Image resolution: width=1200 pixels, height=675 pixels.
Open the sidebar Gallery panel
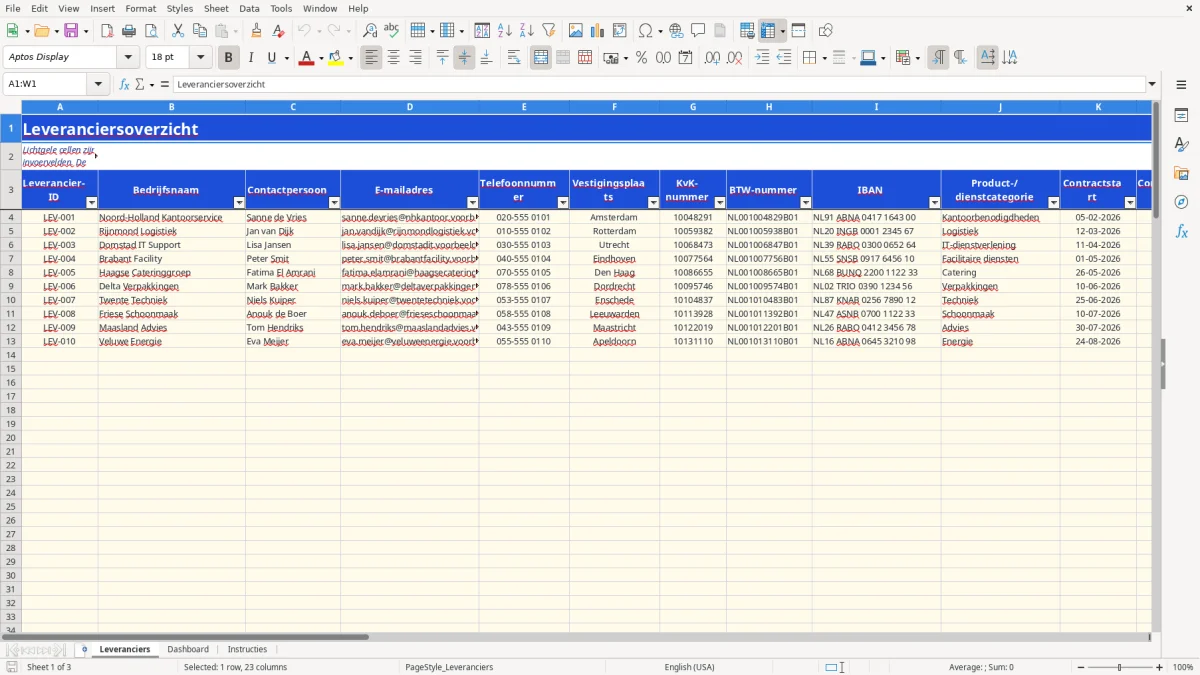click(x=1181, y=173)
